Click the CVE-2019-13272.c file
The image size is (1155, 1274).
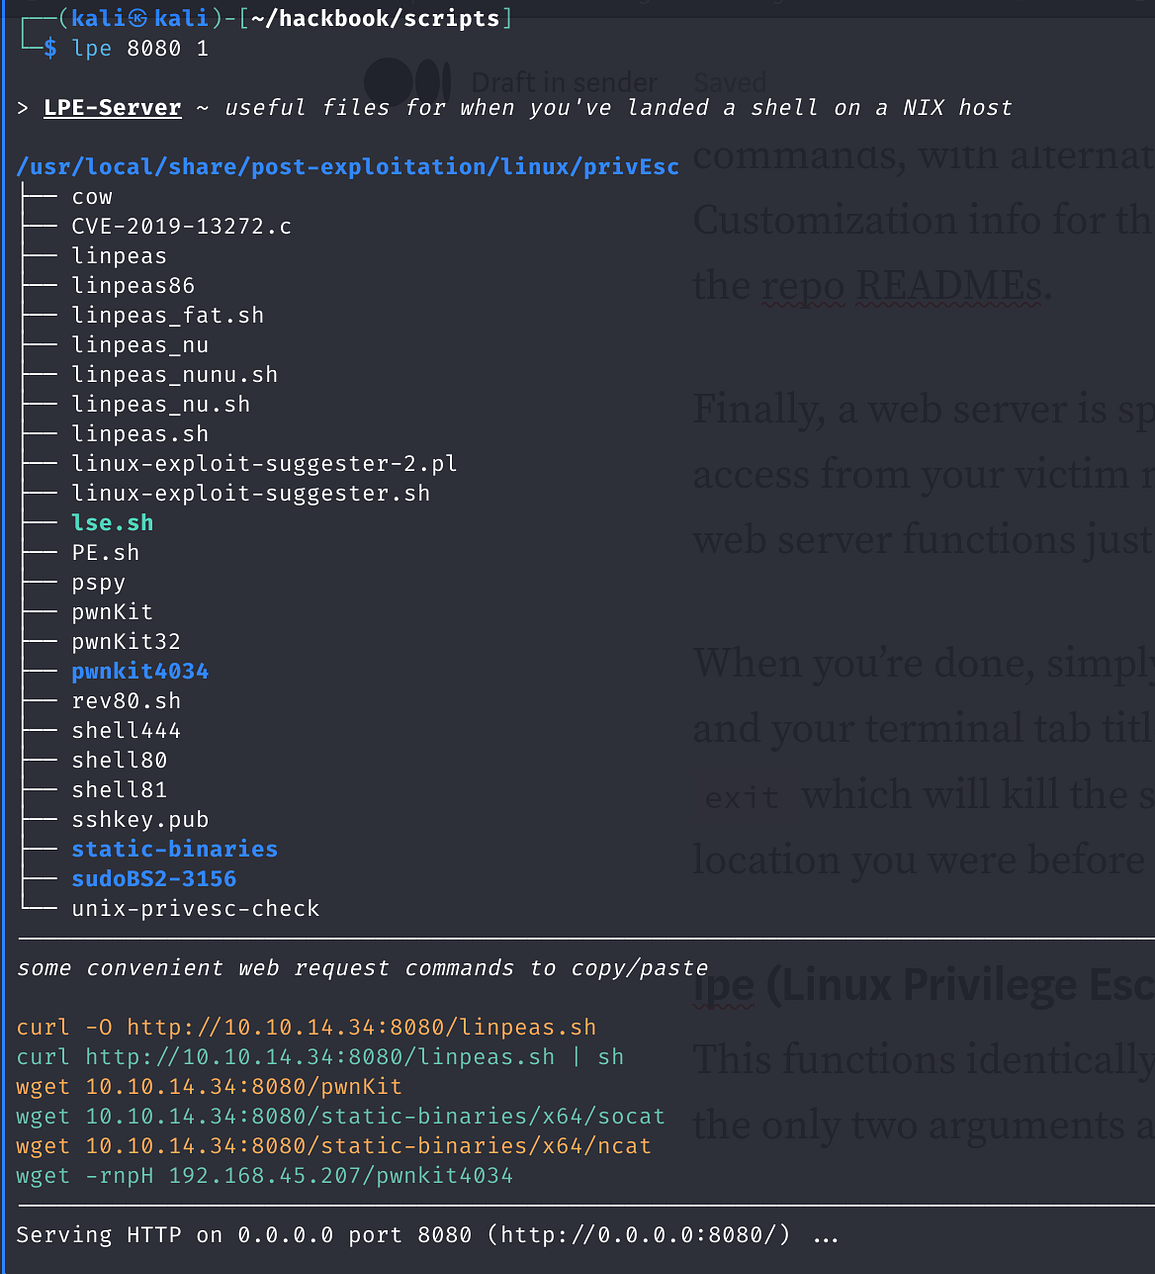(182, 227)
